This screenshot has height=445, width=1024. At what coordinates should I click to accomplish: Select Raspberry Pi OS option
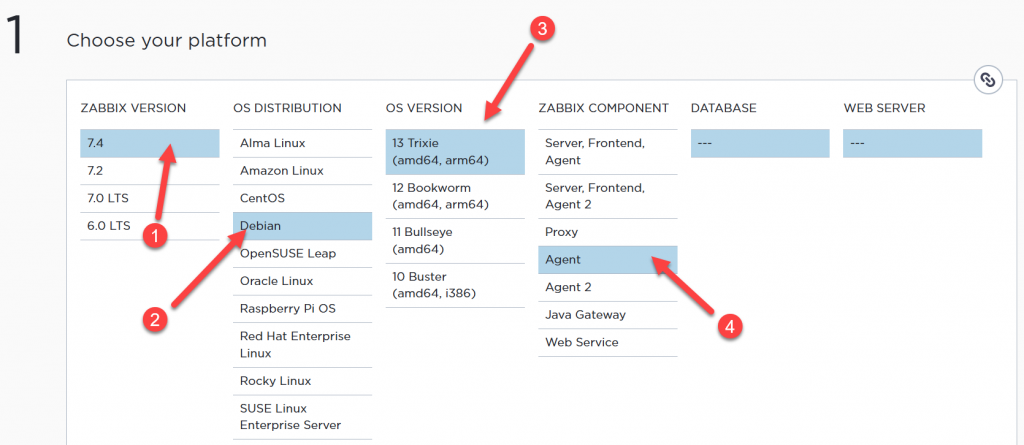coord(301,309)
